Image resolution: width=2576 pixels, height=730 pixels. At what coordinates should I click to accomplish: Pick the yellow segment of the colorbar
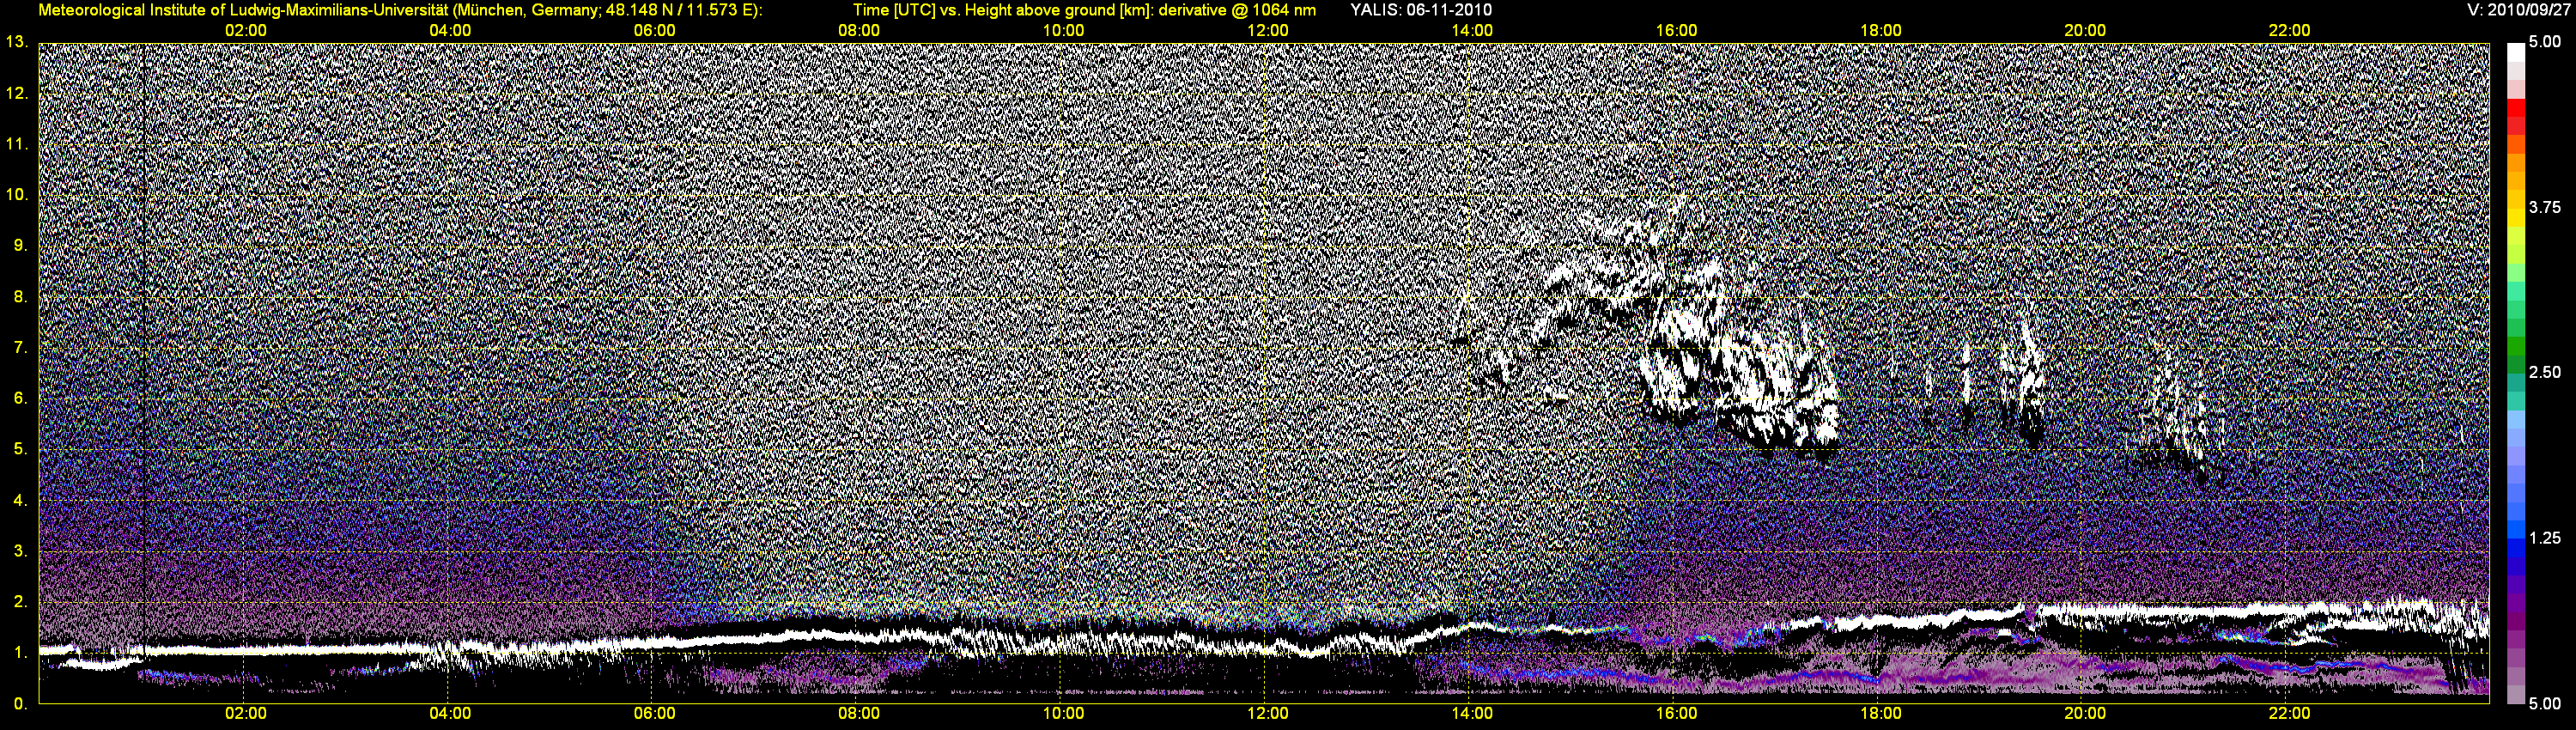pos(2516,217)
